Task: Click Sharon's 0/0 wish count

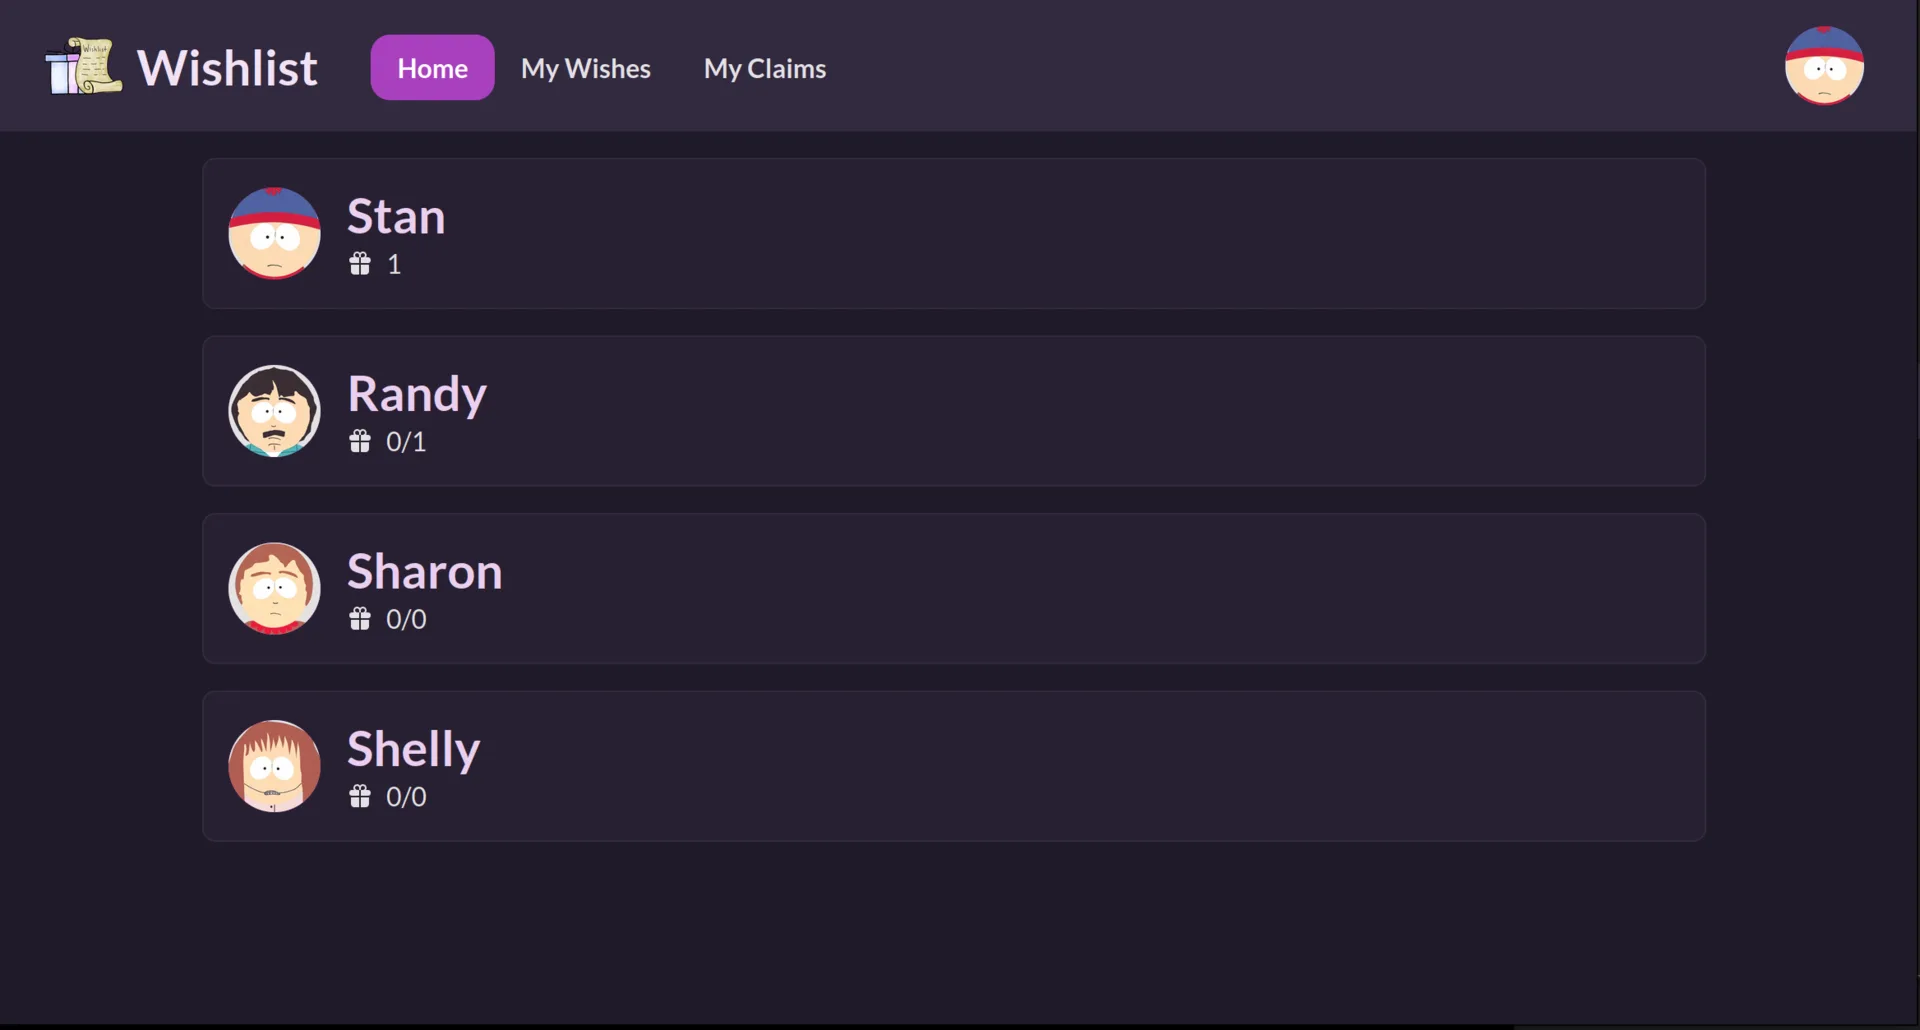Action: pos(406,619)
